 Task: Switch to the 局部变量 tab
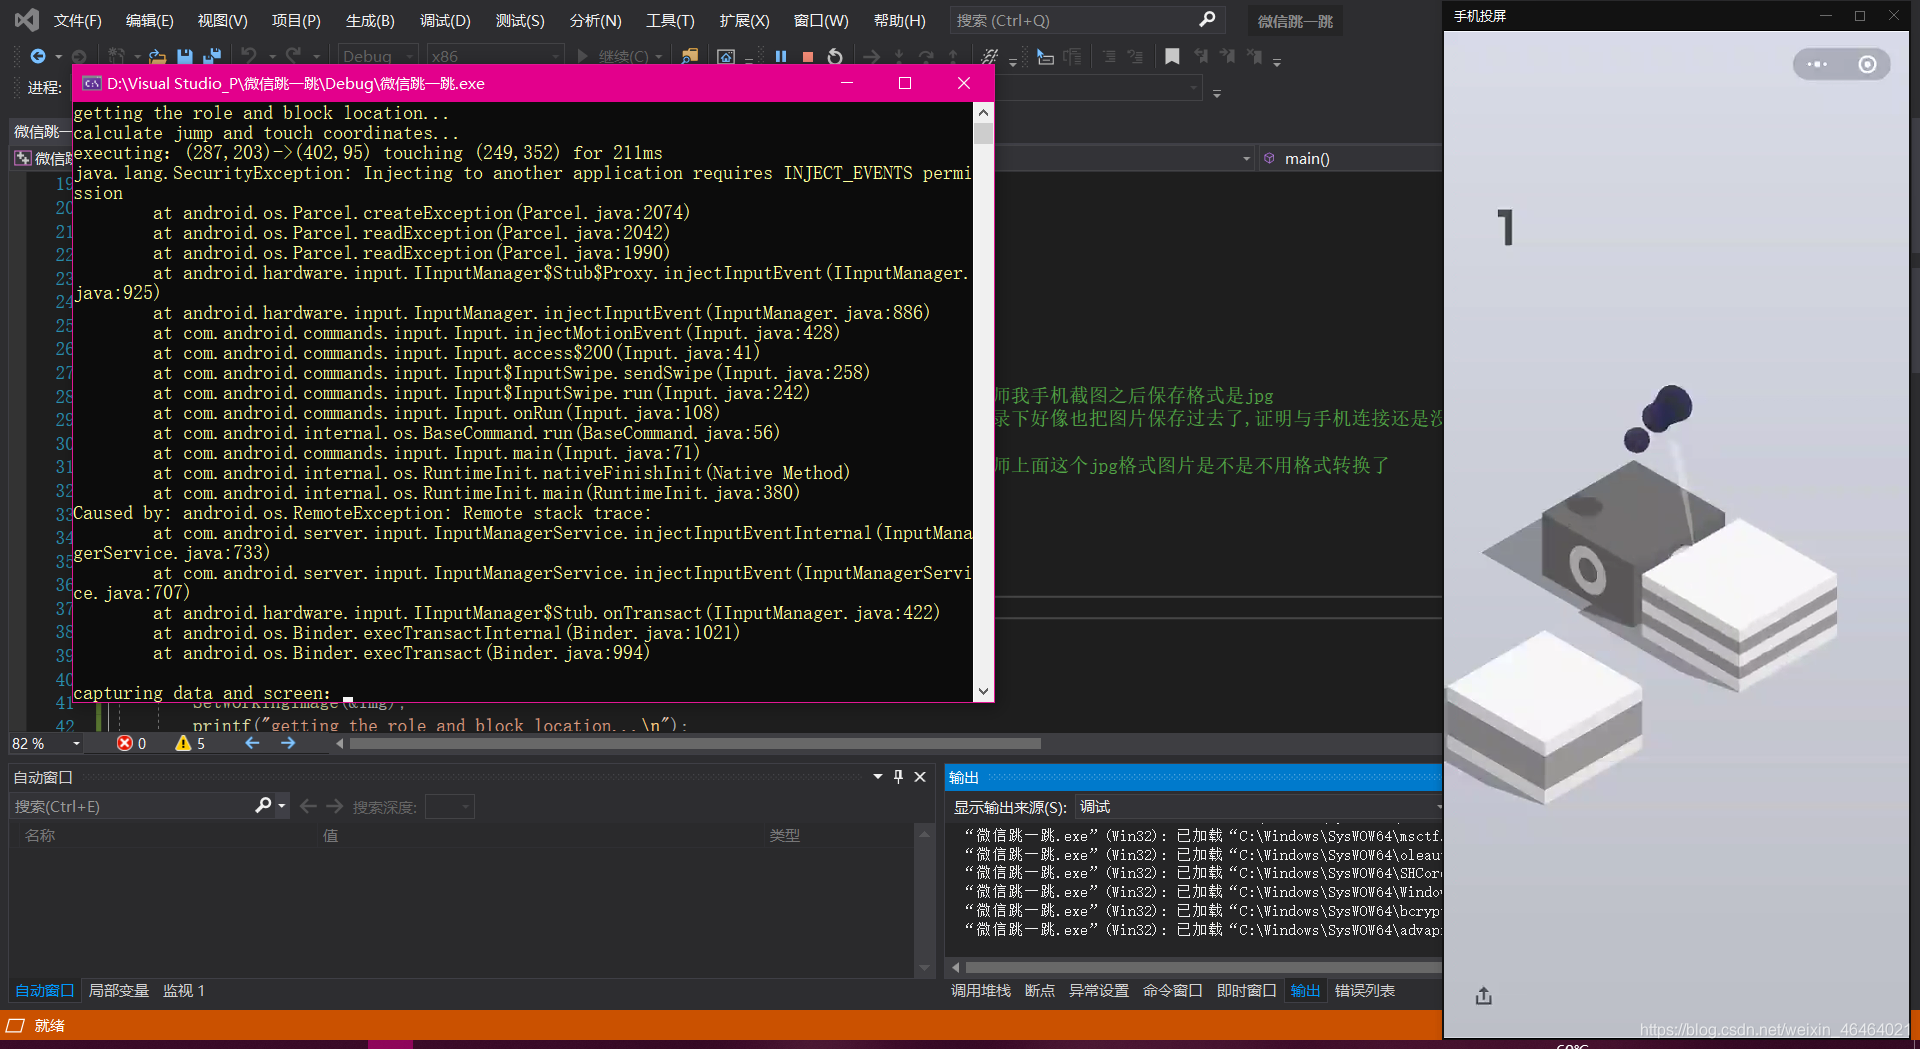coord(119,990)
